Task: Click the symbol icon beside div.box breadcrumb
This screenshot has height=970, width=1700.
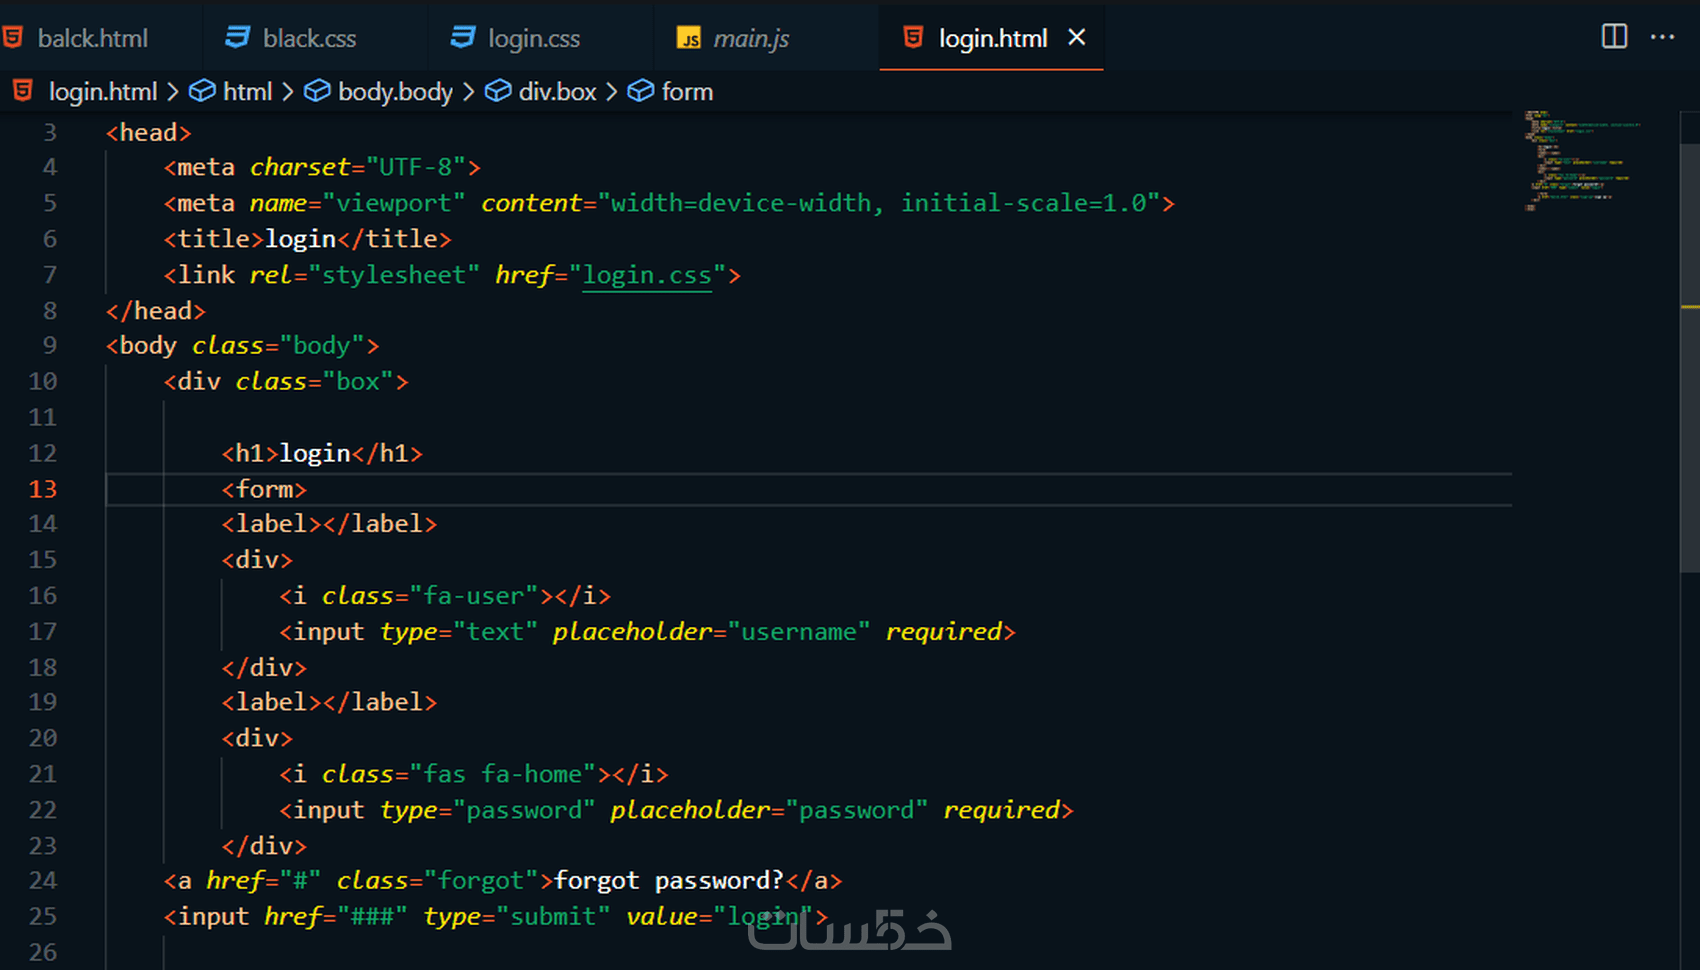Action: point(498,90)
